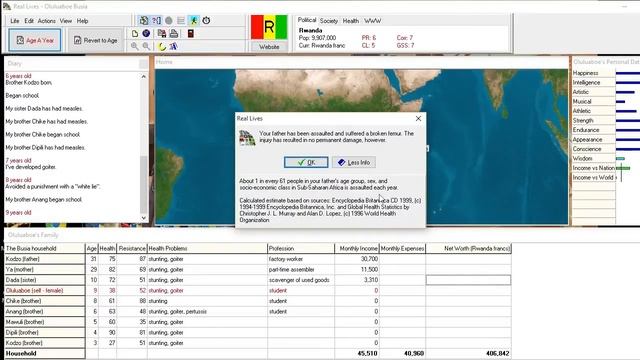Switch to the Political tab

(307, 20)
